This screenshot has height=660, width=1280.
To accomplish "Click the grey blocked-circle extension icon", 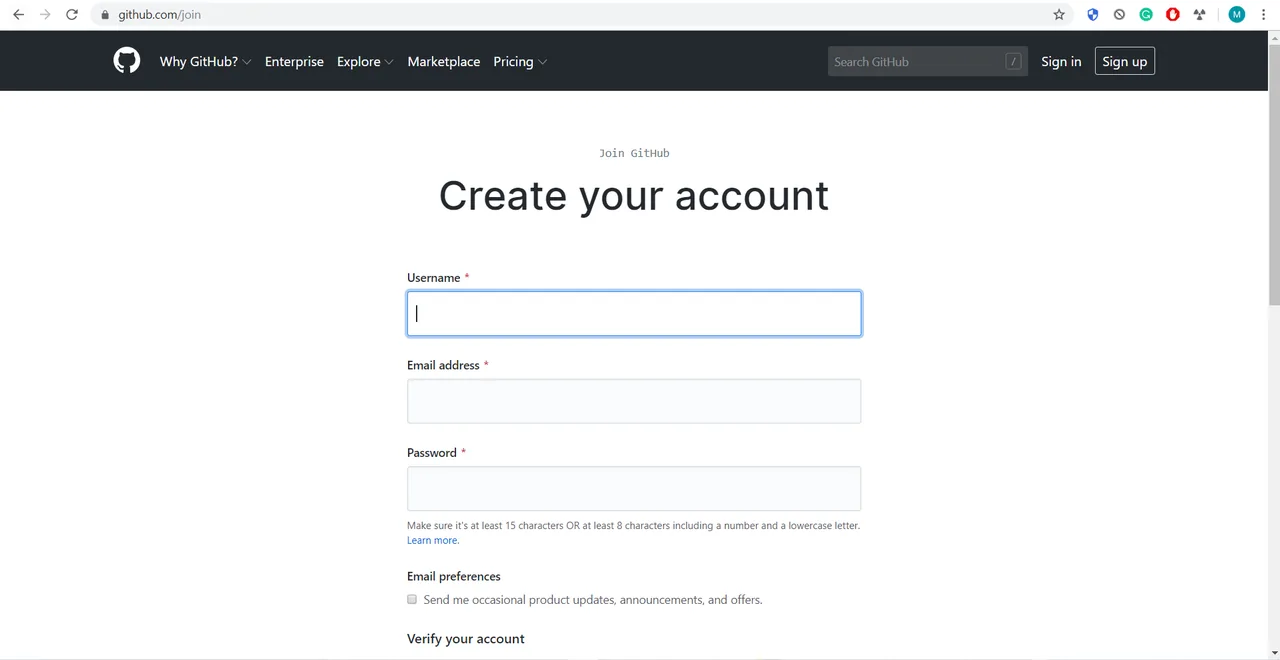I will 1119,15.
